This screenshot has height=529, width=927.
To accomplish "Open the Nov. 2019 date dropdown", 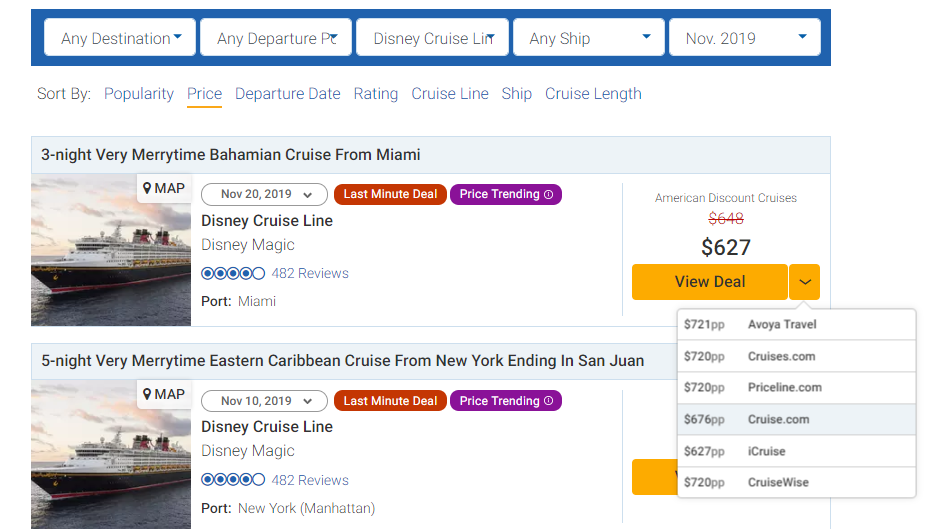I will click(x=745, y=38).
